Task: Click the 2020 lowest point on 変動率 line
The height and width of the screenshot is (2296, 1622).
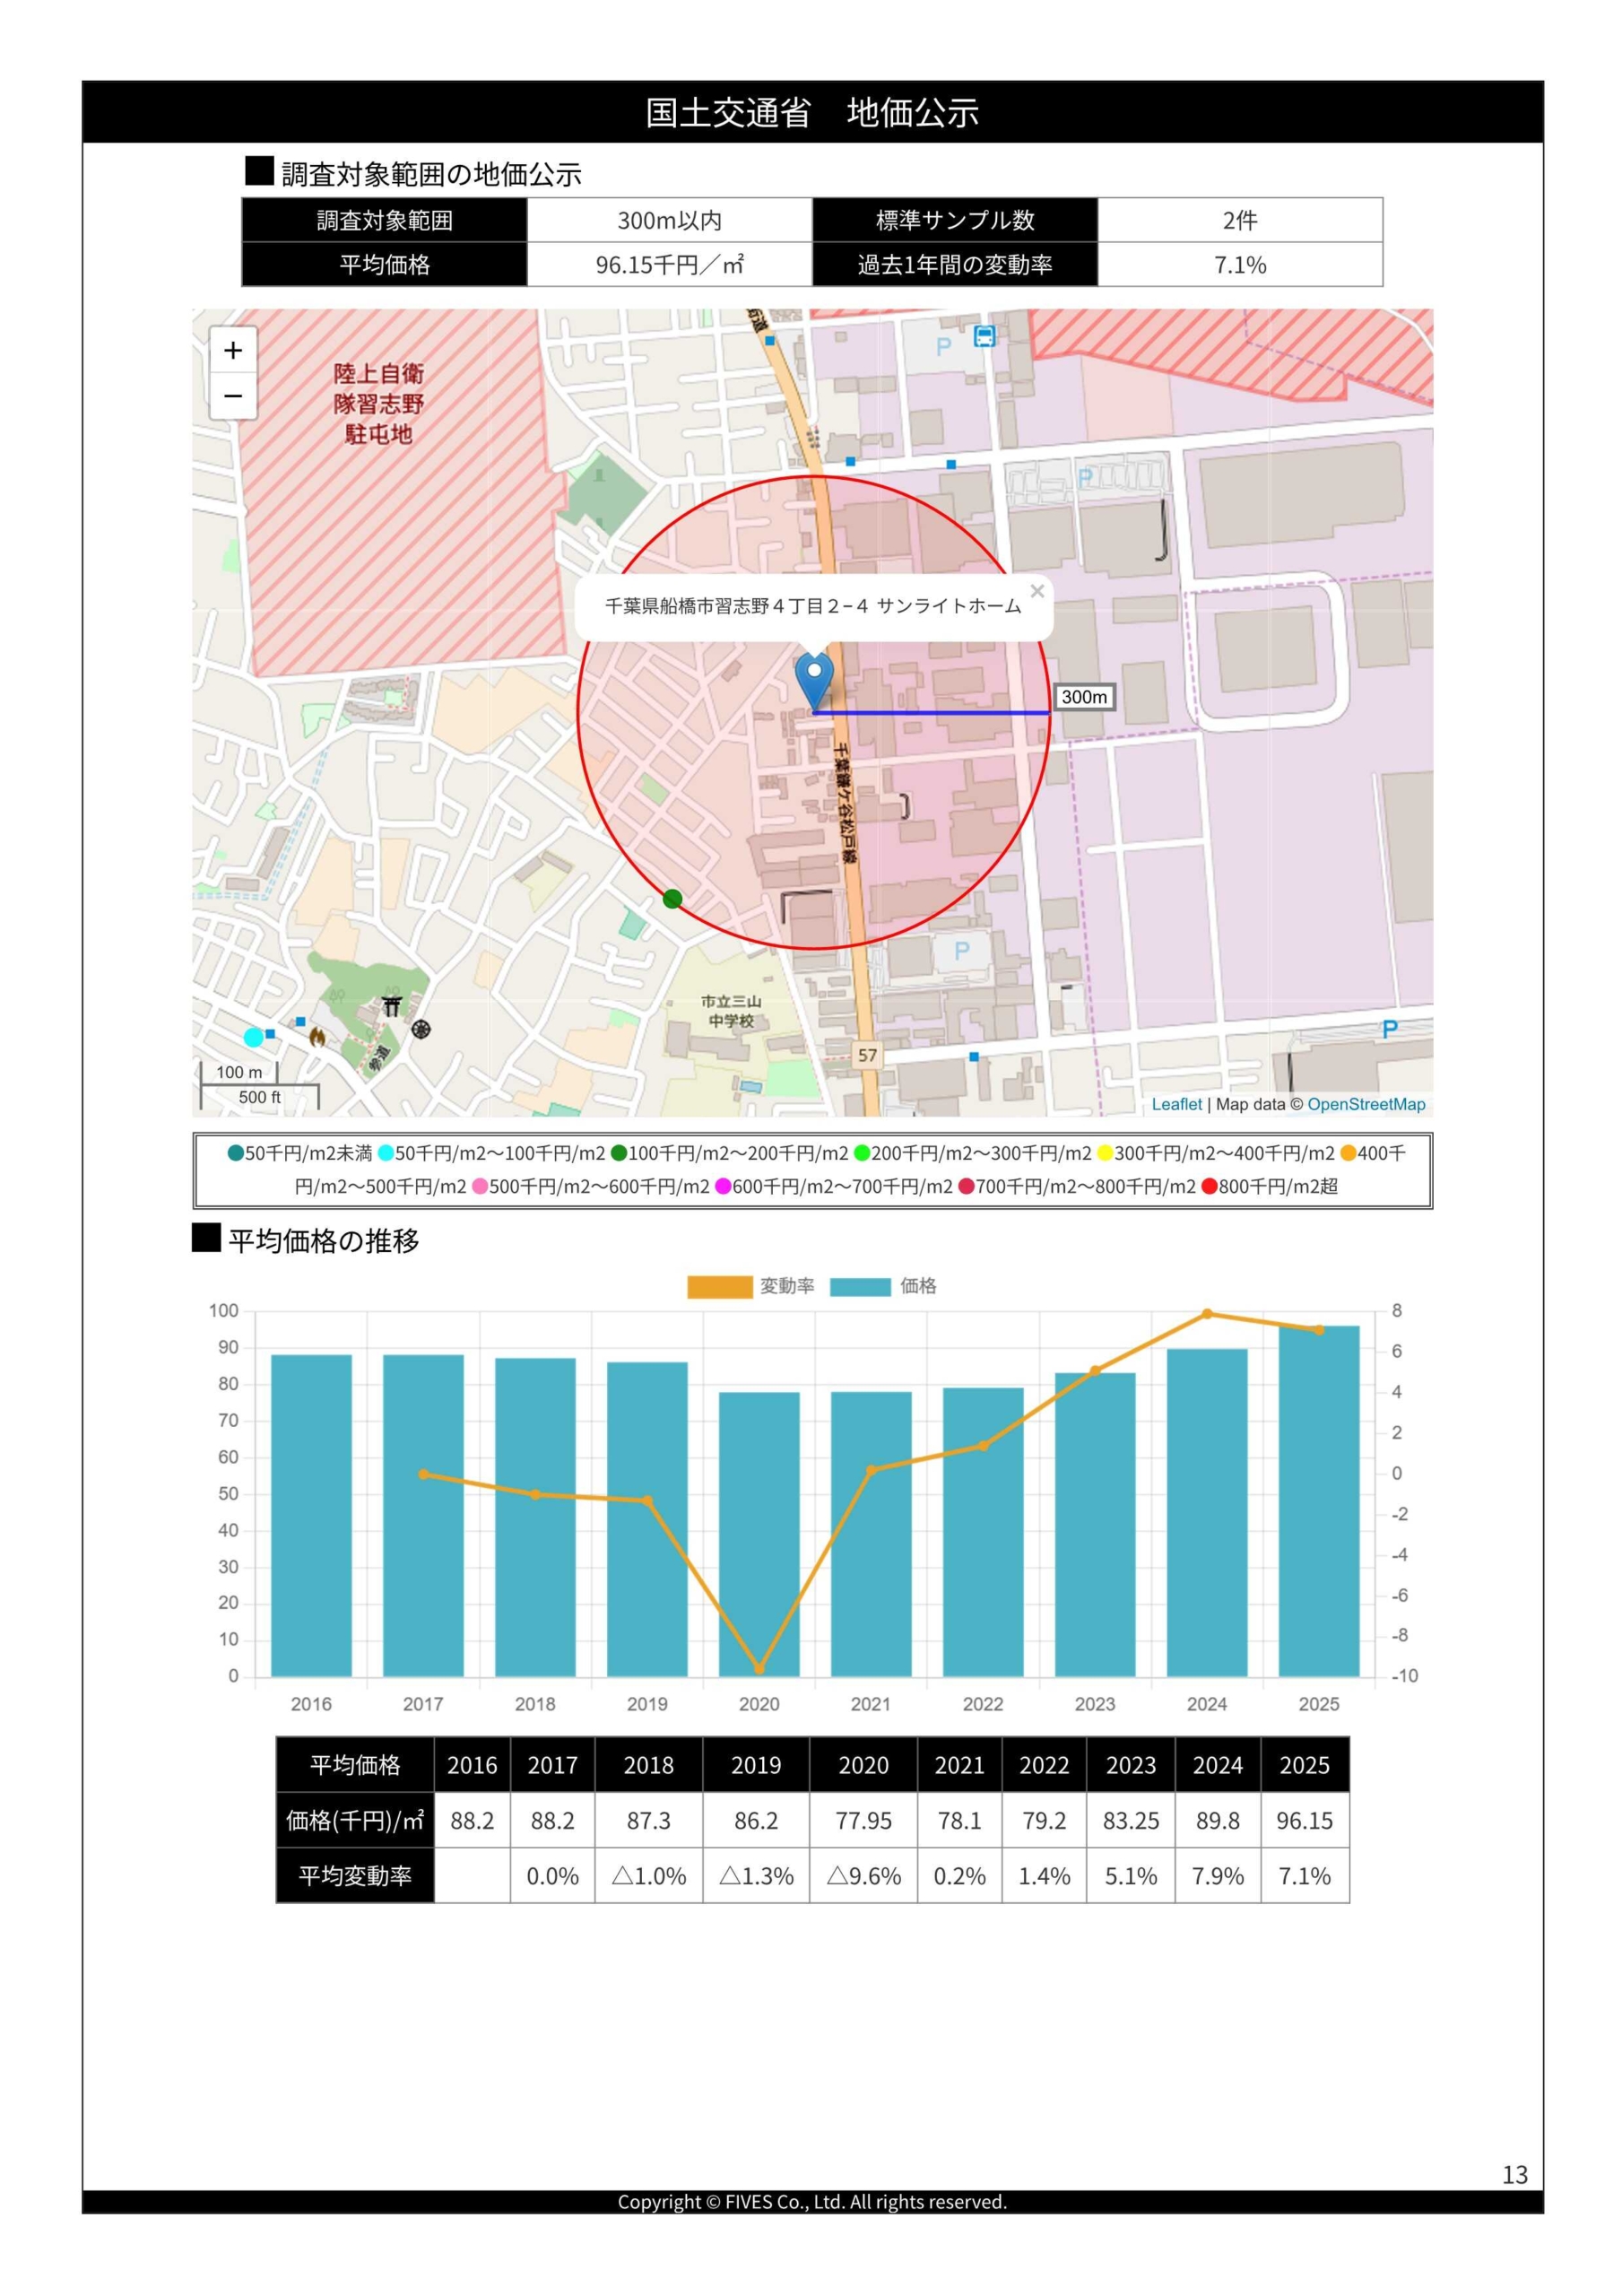Action: (x=759, y=1669)
